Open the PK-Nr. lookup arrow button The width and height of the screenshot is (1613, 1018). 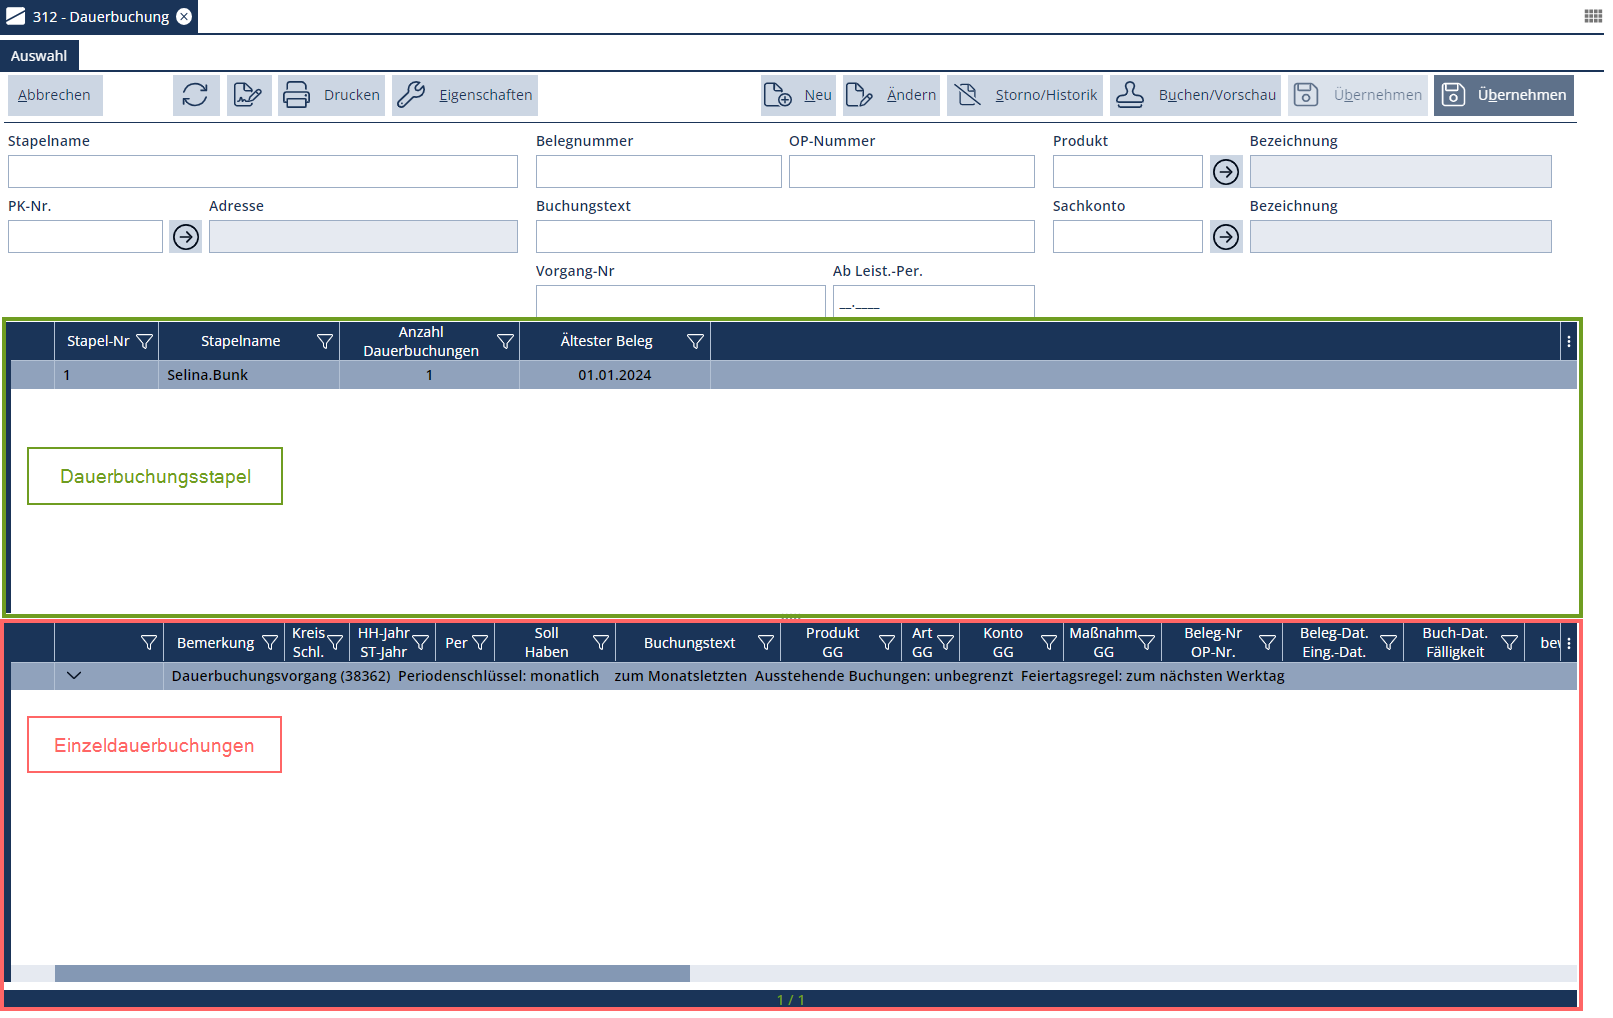(x=186, y=237)
